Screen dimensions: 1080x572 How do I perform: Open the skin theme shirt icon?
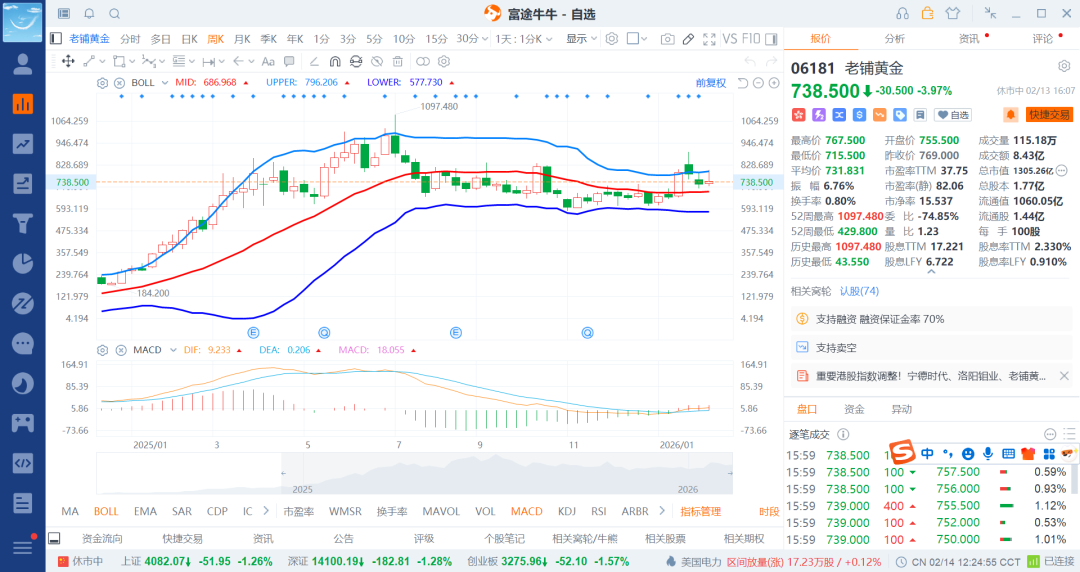(953, 13)
